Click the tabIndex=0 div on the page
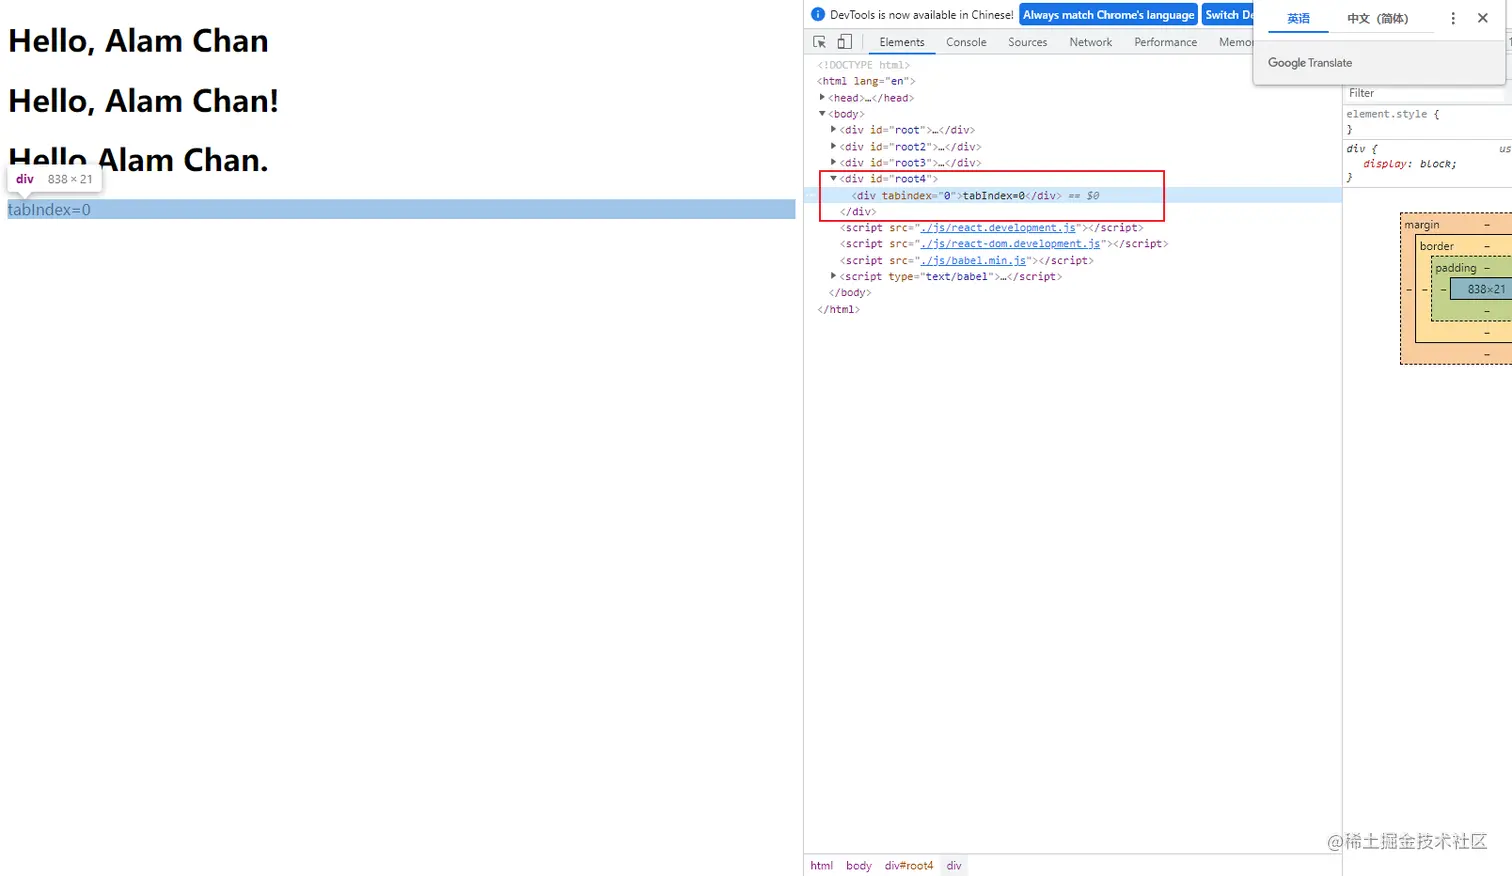The width and height of the screenshot is (1512, 876). [401, 210]
